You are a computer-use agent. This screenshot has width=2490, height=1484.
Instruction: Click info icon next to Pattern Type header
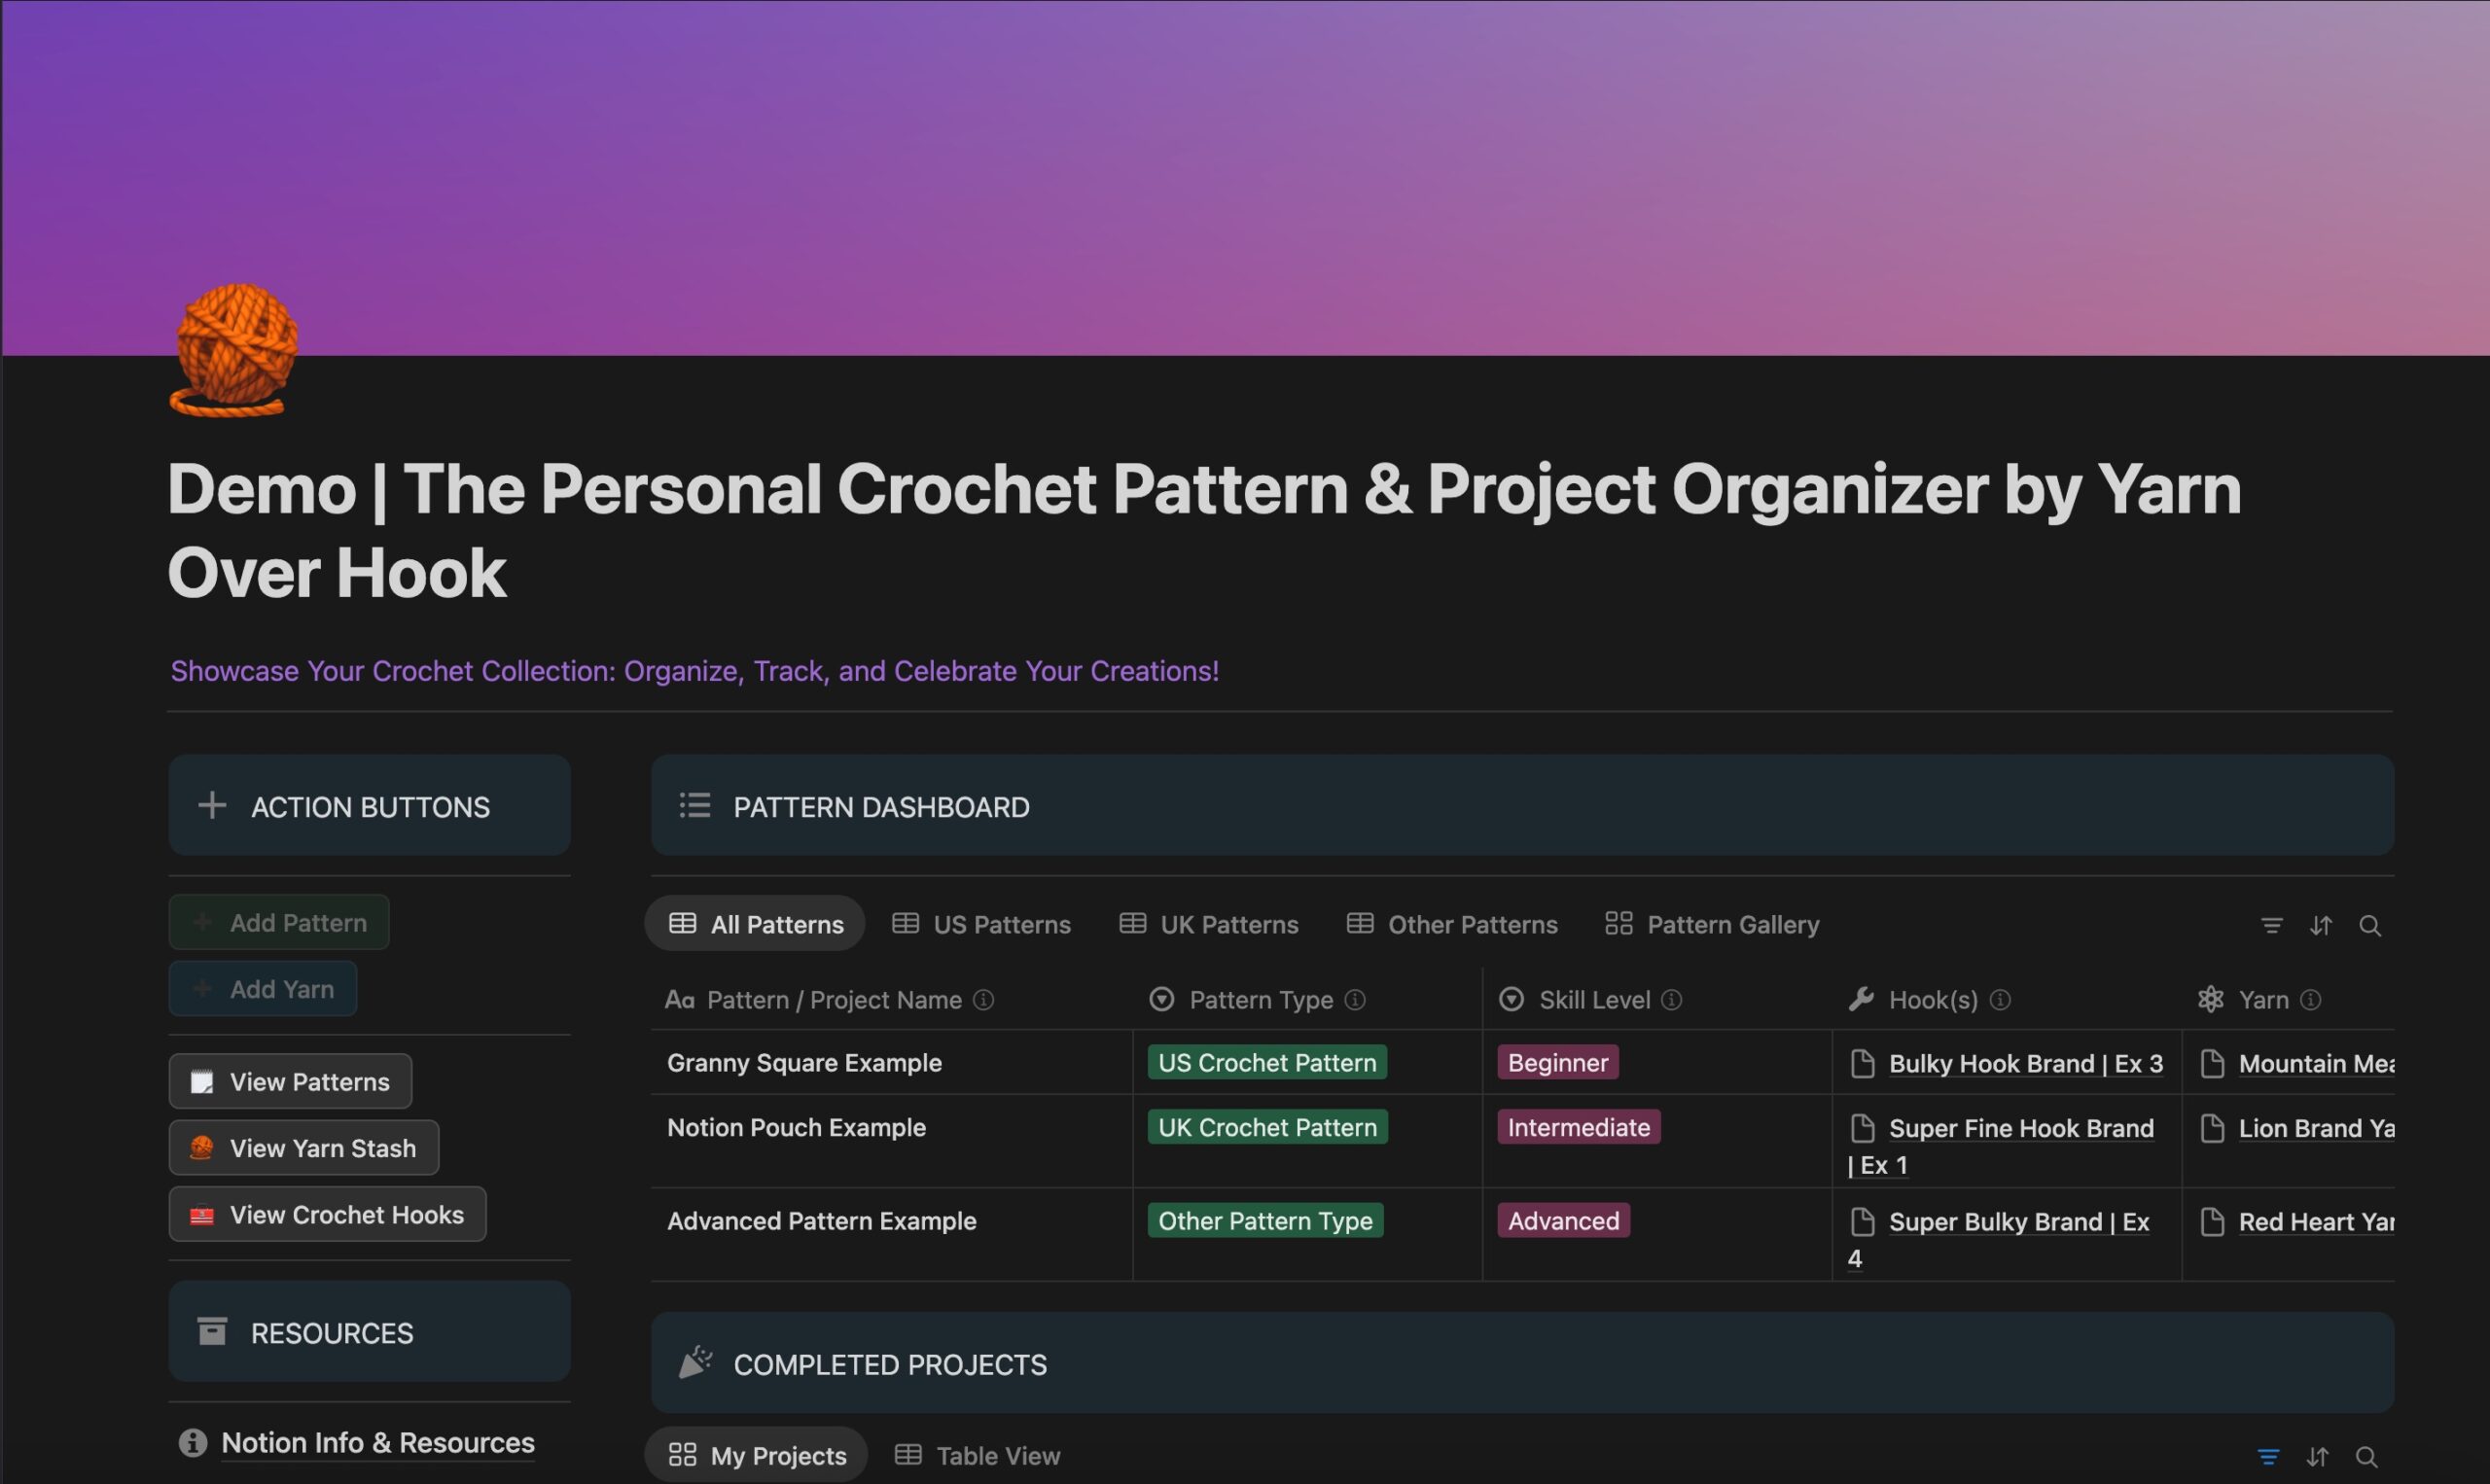1355,1000
